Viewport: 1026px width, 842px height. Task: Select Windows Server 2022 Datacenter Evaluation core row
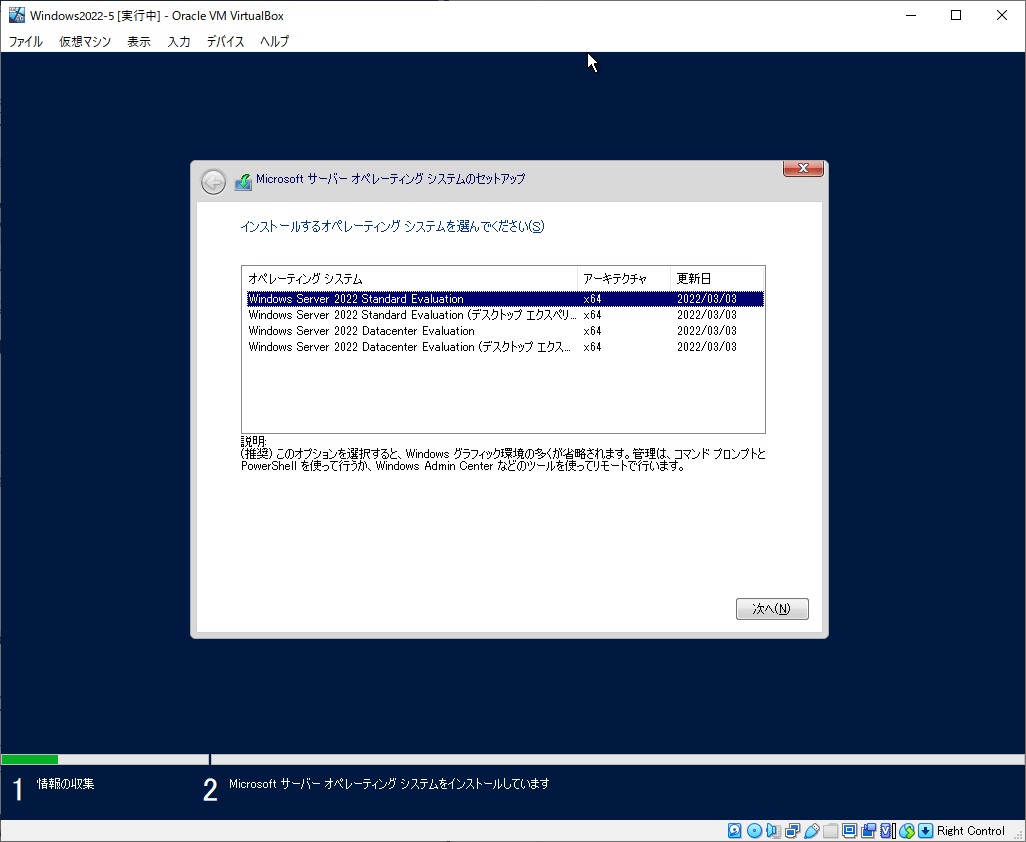pyautogui.click(x=504, y=331)
